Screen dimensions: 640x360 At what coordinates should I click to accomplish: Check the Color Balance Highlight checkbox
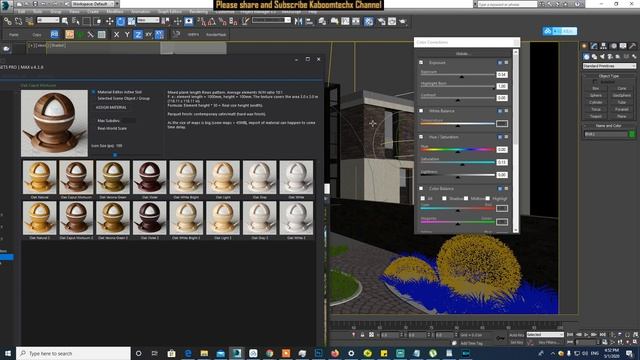(x=488, y=198)
